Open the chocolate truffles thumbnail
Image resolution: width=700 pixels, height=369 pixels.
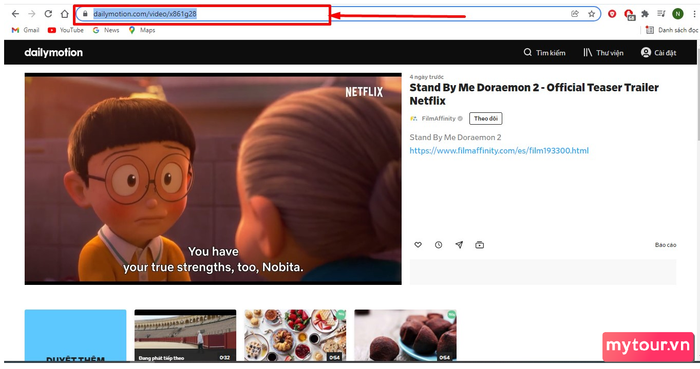point(405,335)
